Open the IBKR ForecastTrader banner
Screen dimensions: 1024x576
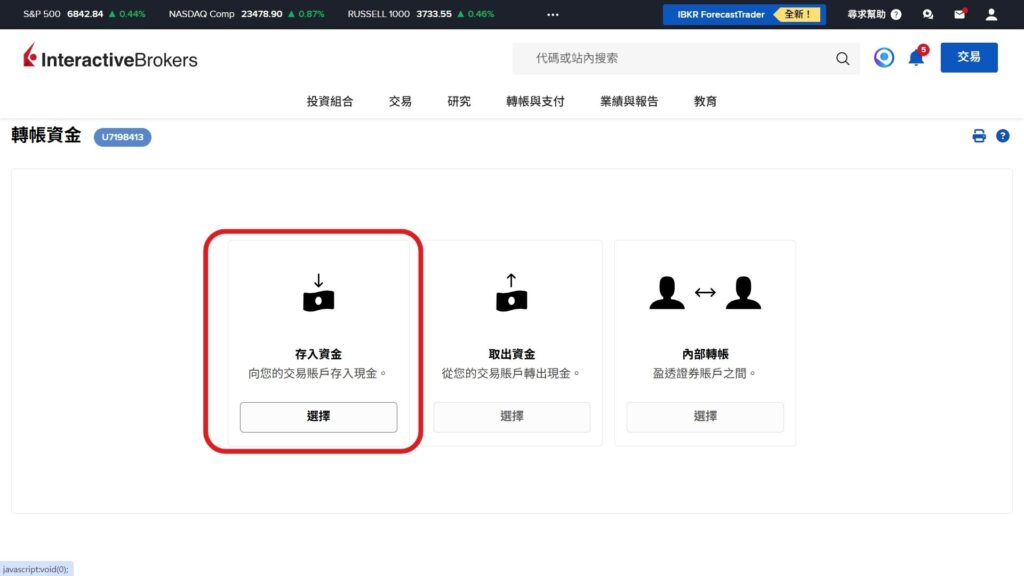[744, 15]
